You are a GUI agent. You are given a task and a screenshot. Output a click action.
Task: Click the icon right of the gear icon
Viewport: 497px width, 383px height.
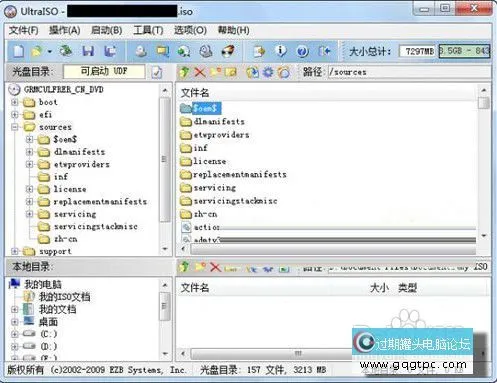point(284,72)
